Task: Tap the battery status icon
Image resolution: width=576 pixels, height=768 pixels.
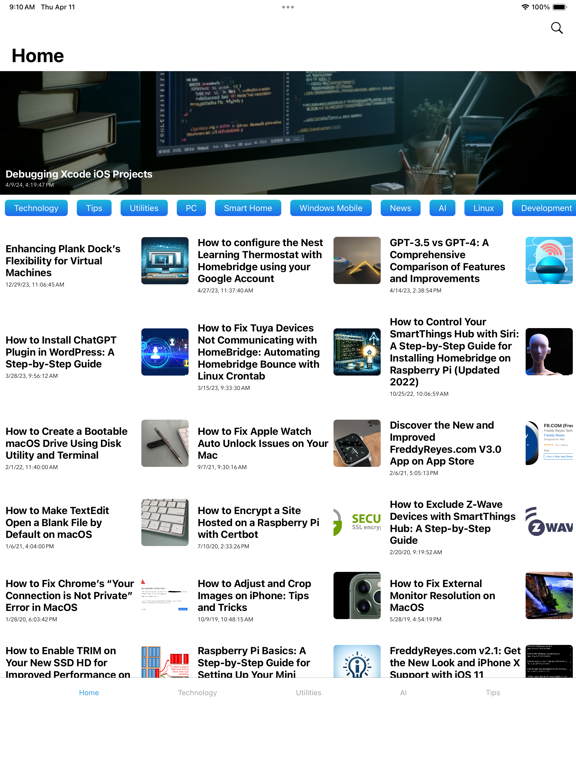Action: tap(559, 7)
